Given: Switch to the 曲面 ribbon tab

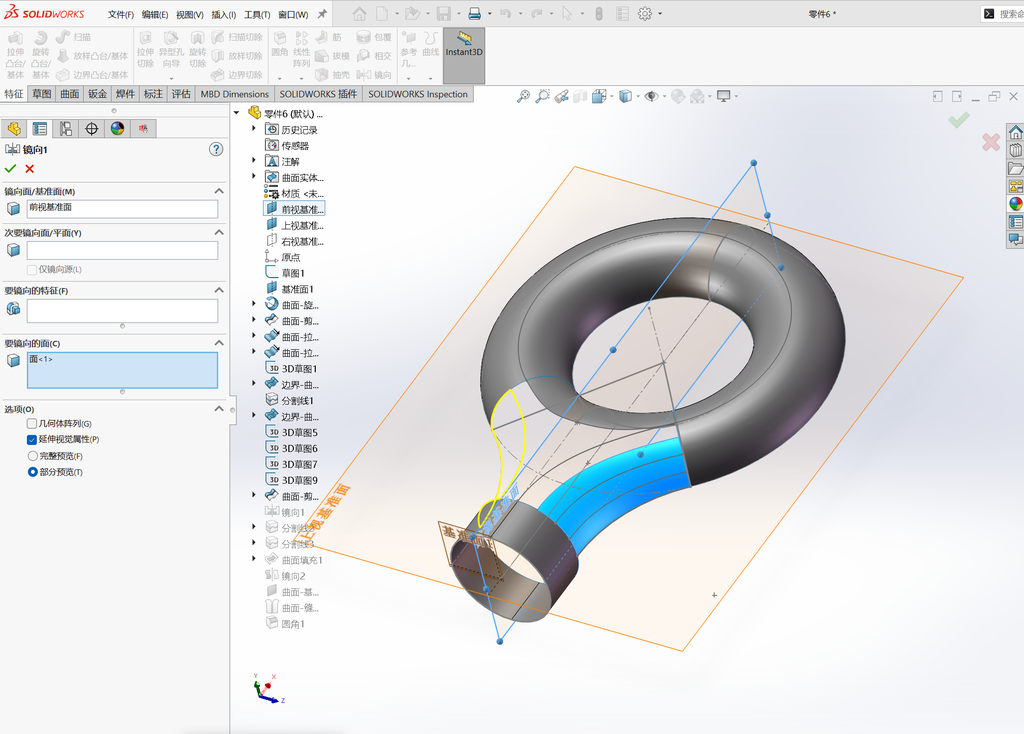Looking at the screenshot, I should pos(70,94).
